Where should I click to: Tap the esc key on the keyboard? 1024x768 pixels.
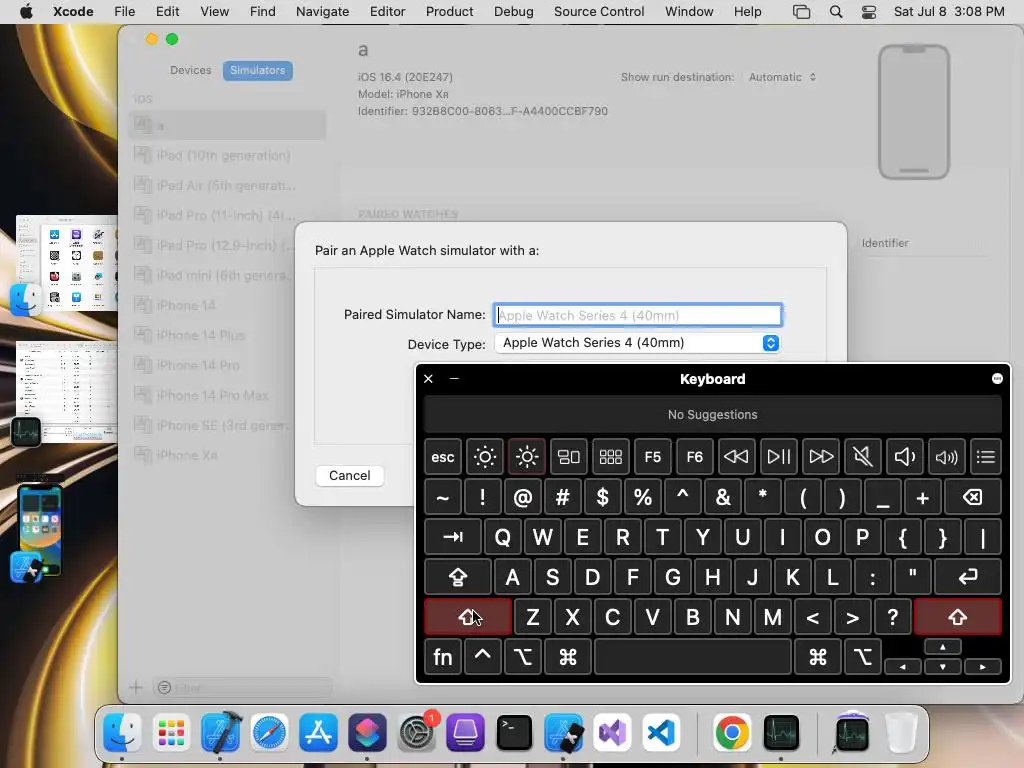point(442,456)
